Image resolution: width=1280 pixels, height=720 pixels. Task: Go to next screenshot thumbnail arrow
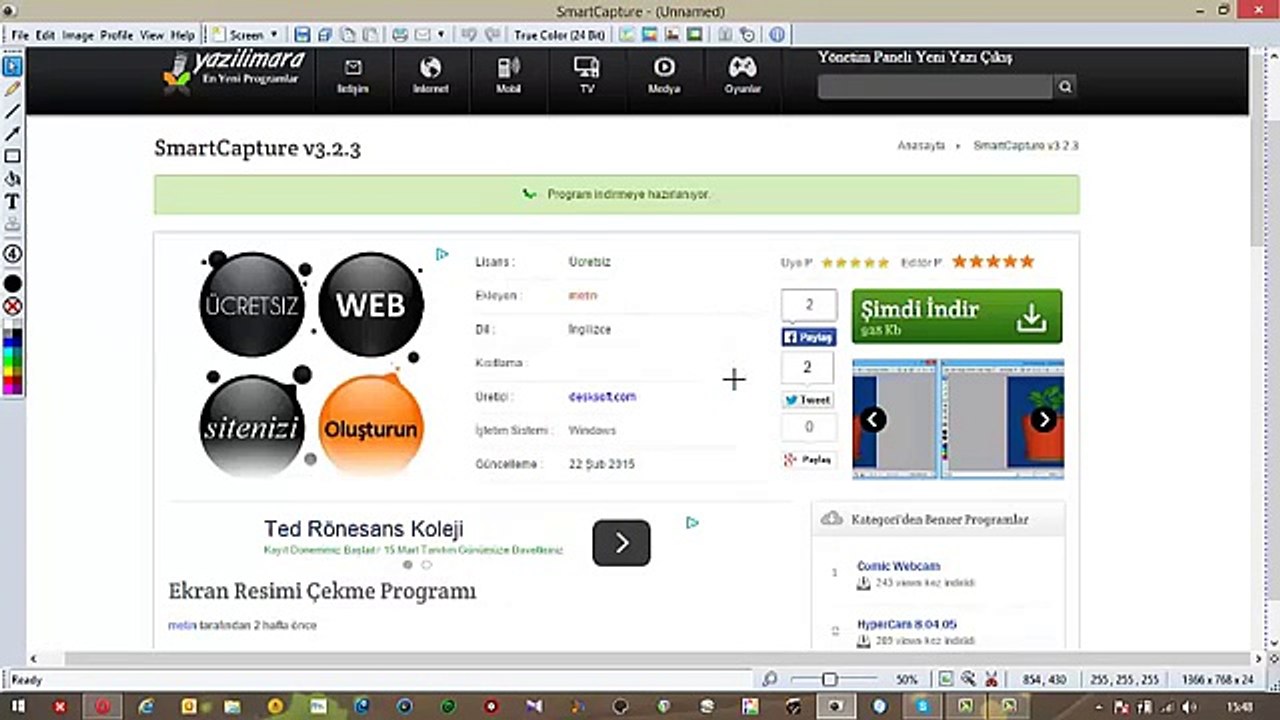[1043, 419]
